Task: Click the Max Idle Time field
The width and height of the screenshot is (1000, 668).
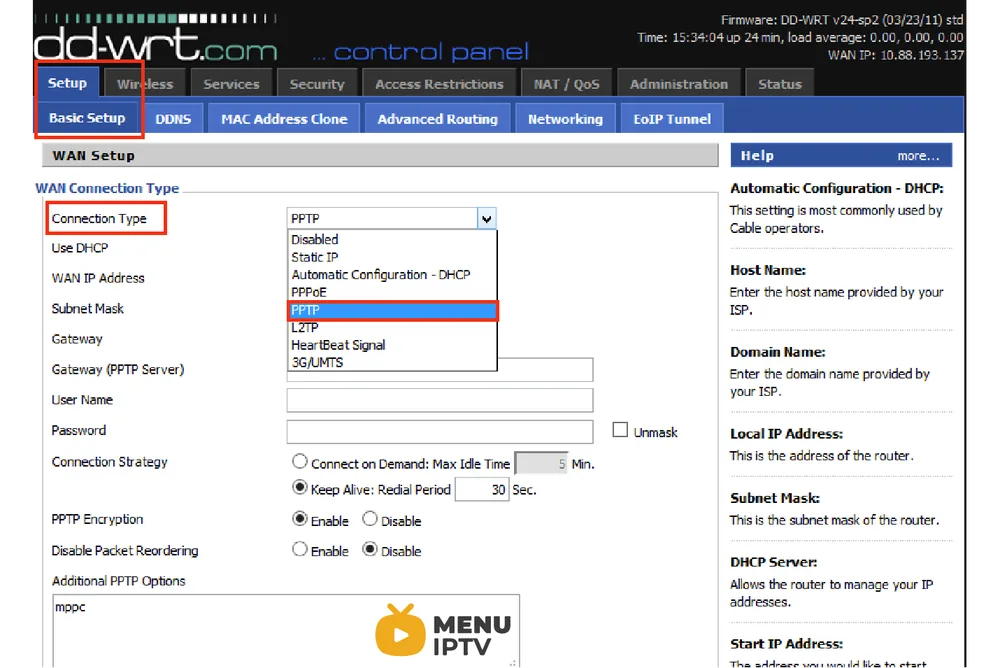Action: coord(541,464)
